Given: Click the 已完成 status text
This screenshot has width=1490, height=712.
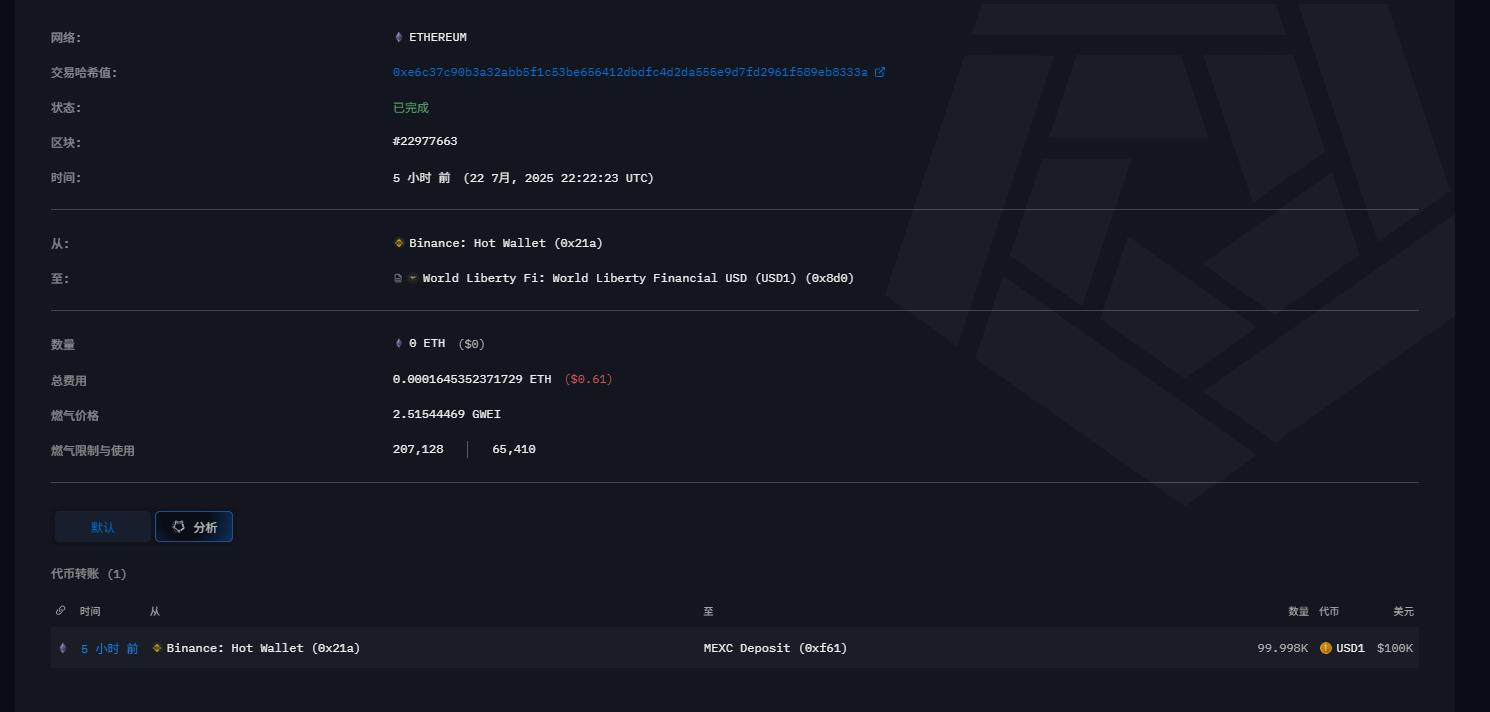Looking at the screenshot, I should coord(411,107).
